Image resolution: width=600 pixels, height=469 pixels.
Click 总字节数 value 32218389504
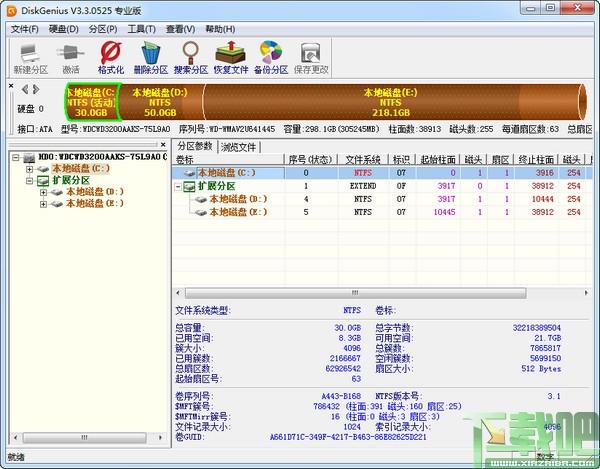(x=536, y=328)
